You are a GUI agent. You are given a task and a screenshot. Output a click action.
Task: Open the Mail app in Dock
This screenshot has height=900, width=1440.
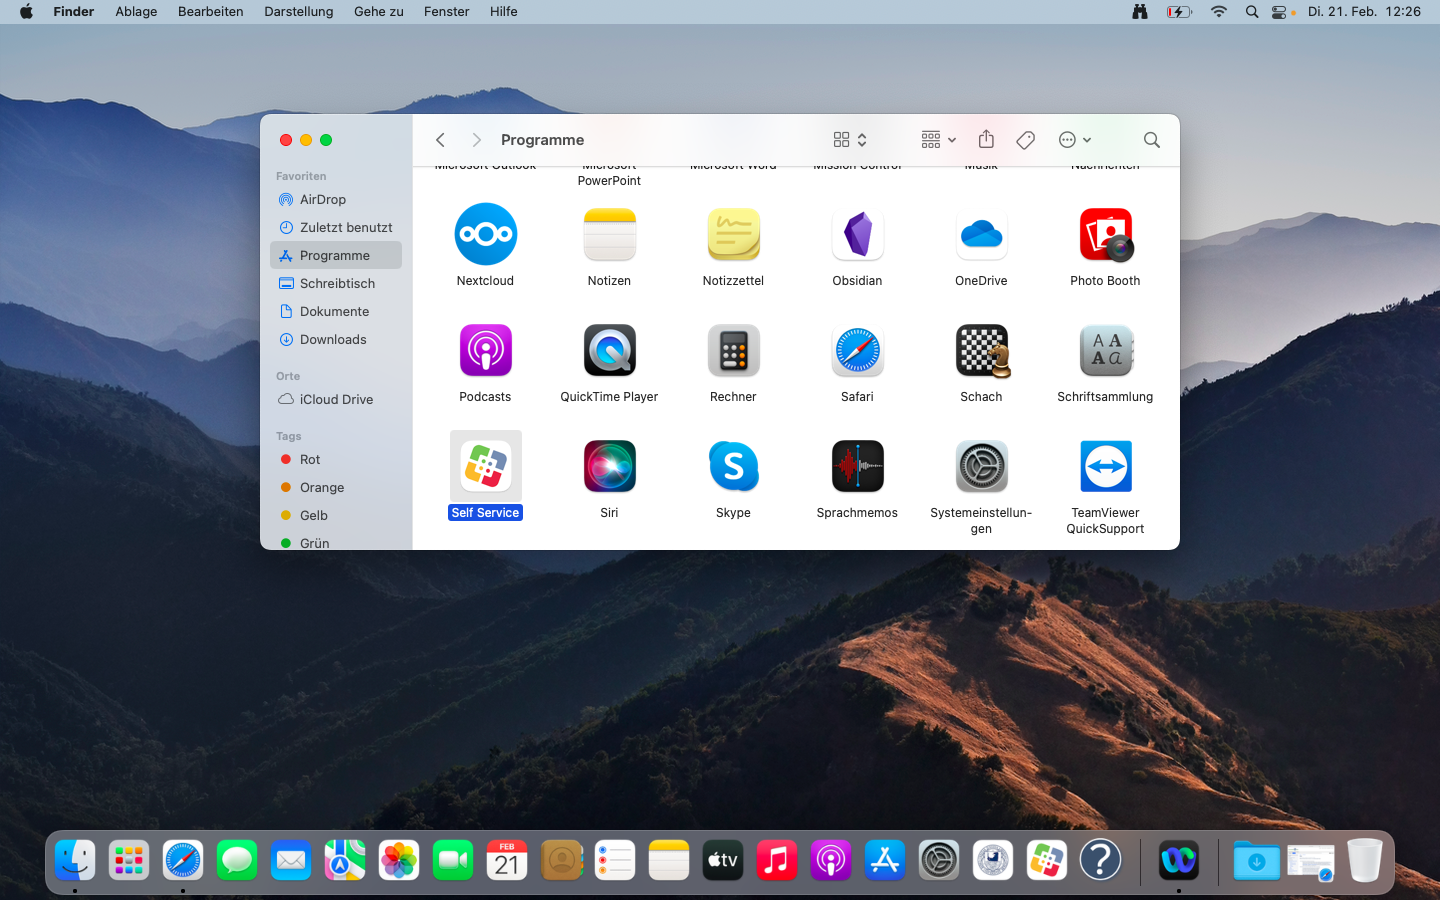[x=291, y=860]
